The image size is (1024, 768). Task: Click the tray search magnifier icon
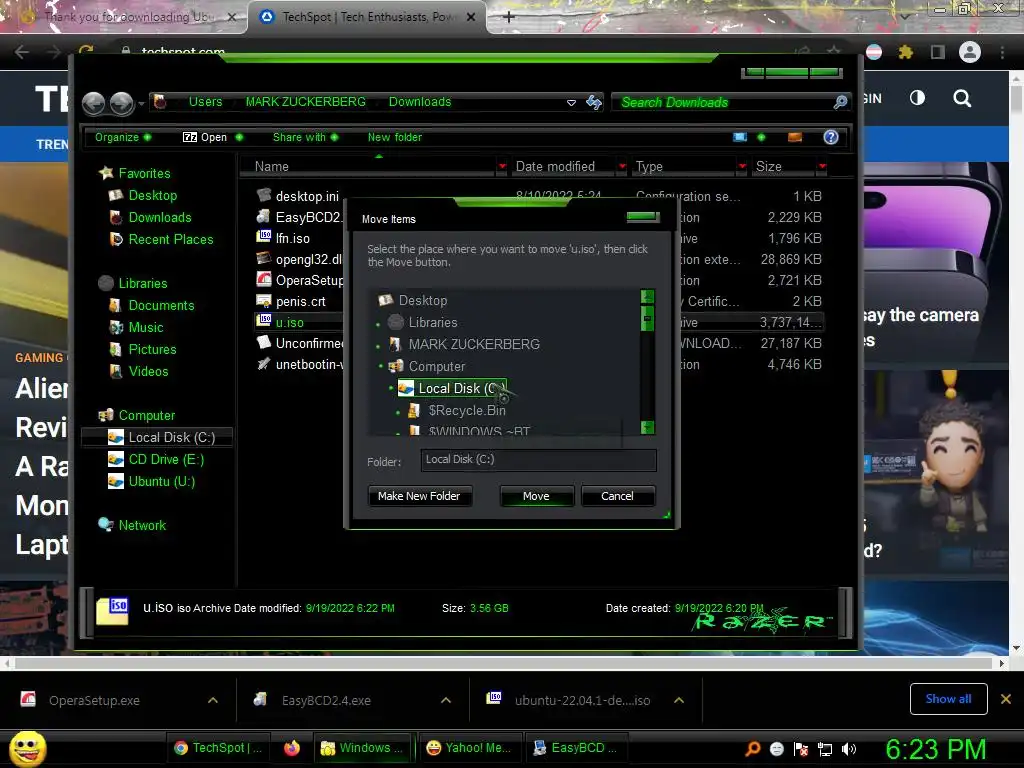tap(753, 748)
